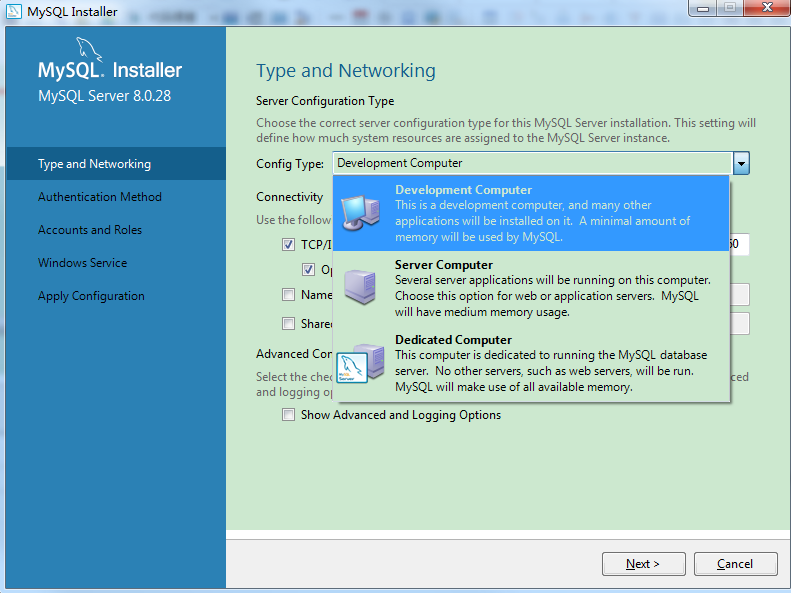Click the Development Computer monitor icon

coord(360,214)
